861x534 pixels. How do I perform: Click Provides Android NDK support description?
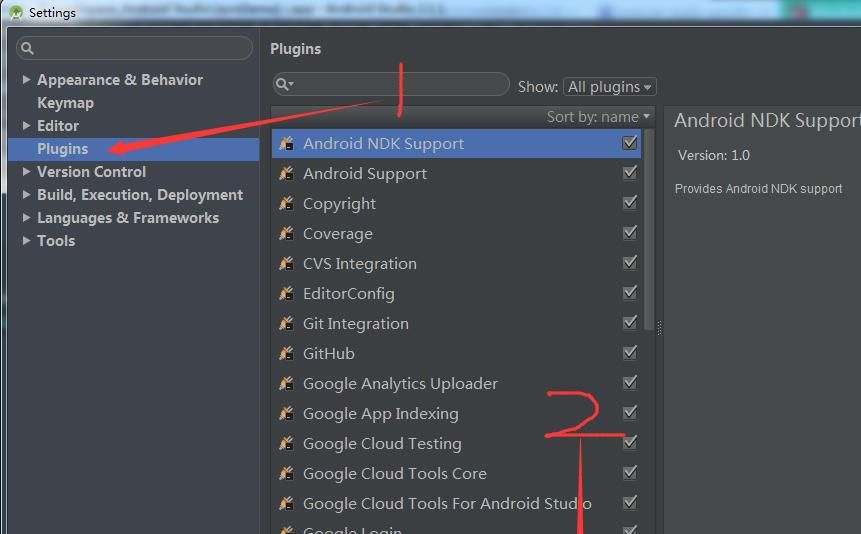point(758,189)
